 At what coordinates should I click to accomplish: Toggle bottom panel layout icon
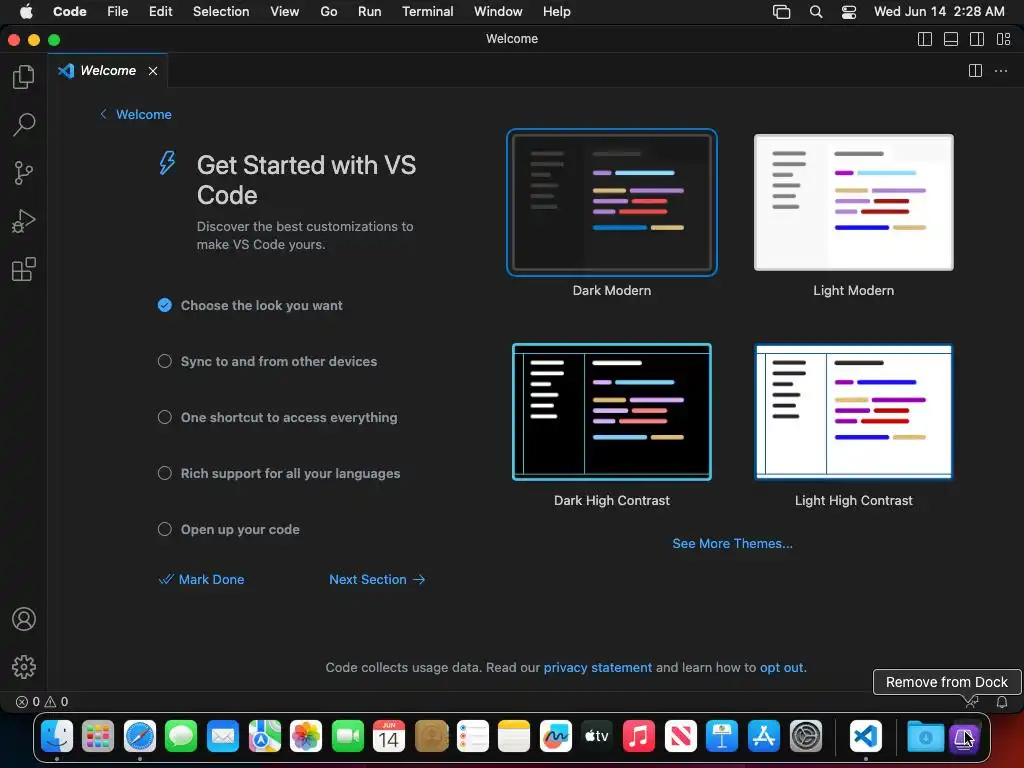point(951,39)
